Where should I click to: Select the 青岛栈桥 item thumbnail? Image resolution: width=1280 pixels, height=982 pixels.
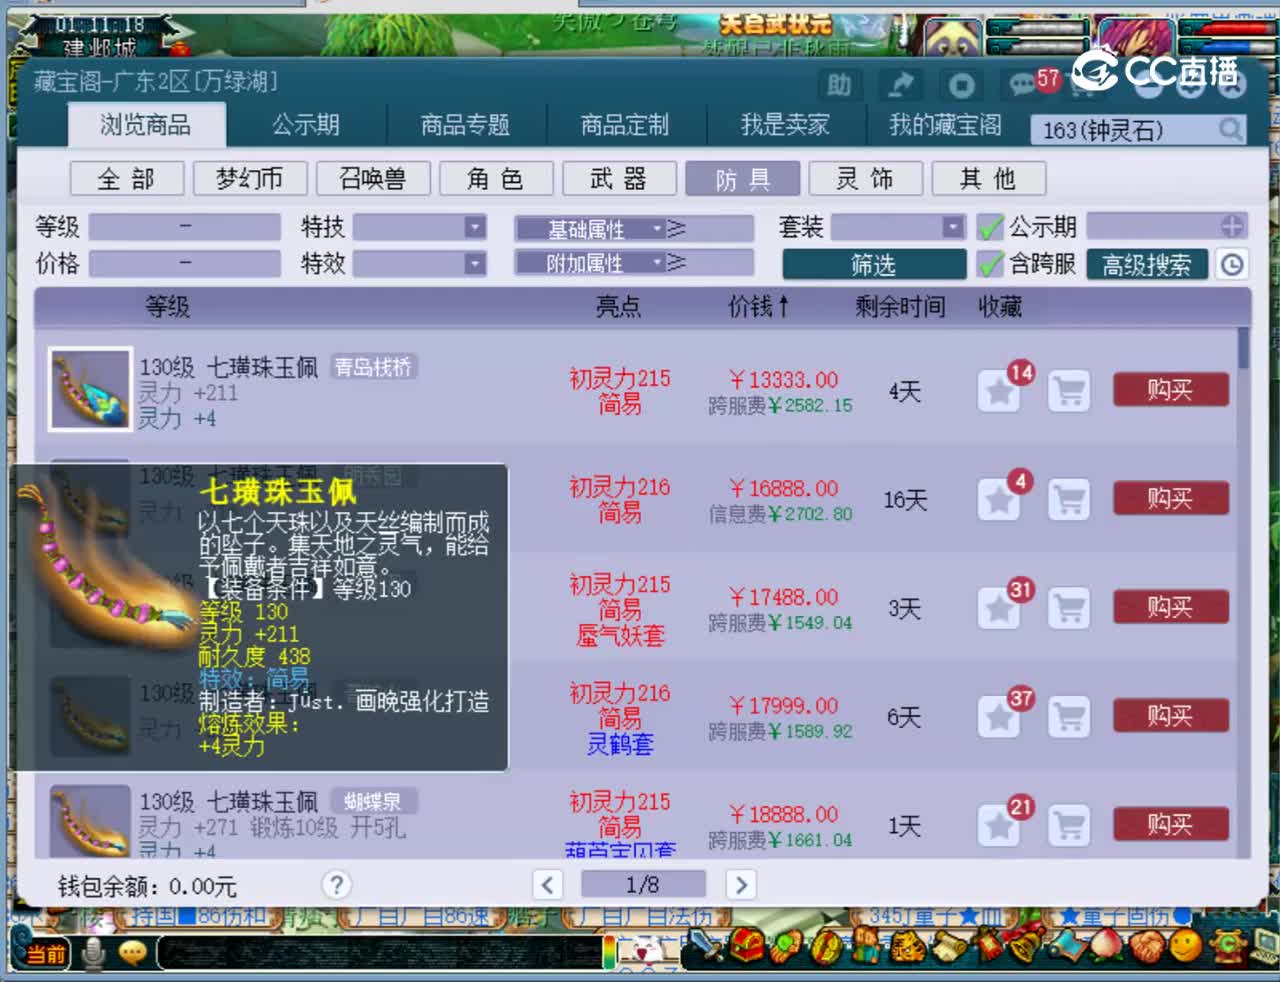tap(90, 389)
